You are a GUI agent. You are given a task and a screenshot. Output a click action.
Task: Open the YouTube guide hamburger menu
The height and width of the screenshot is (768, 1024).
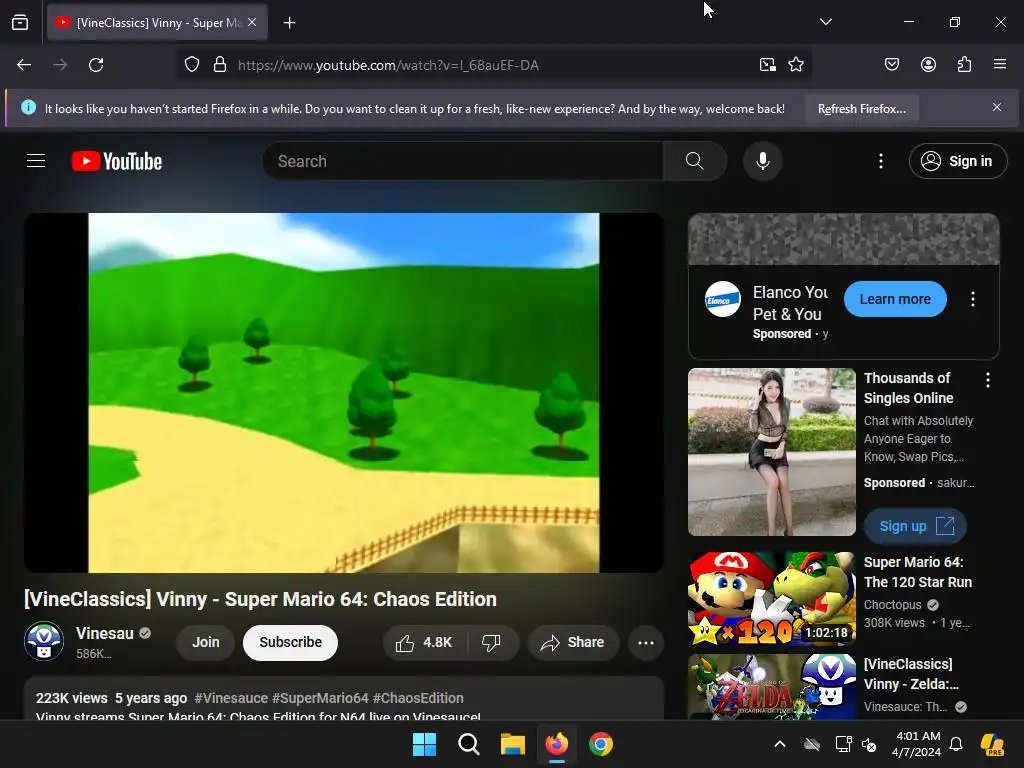[x=36, y=161]
